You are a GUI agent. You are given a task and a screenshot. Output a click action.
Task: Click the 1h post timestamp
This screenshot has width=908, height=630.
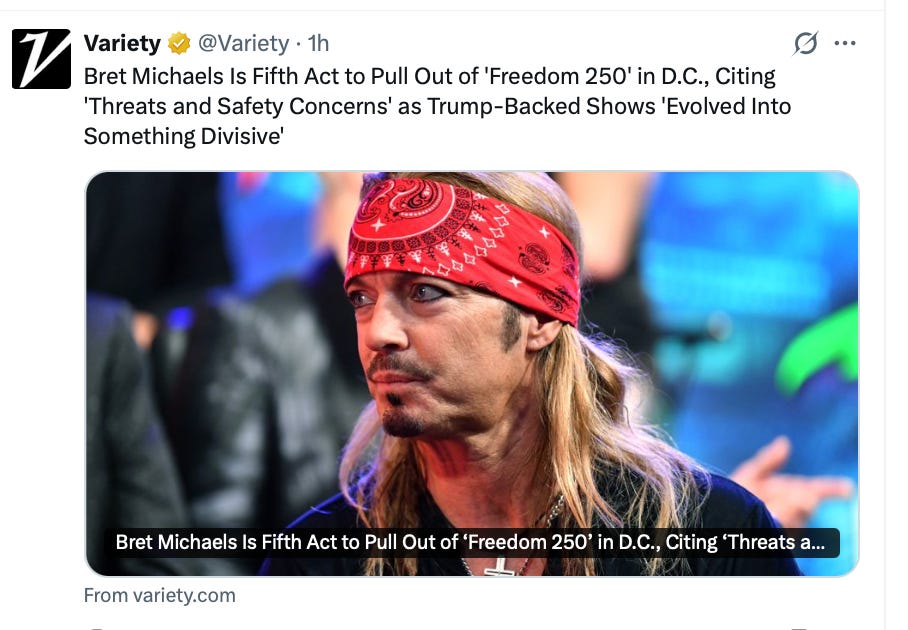318,43
